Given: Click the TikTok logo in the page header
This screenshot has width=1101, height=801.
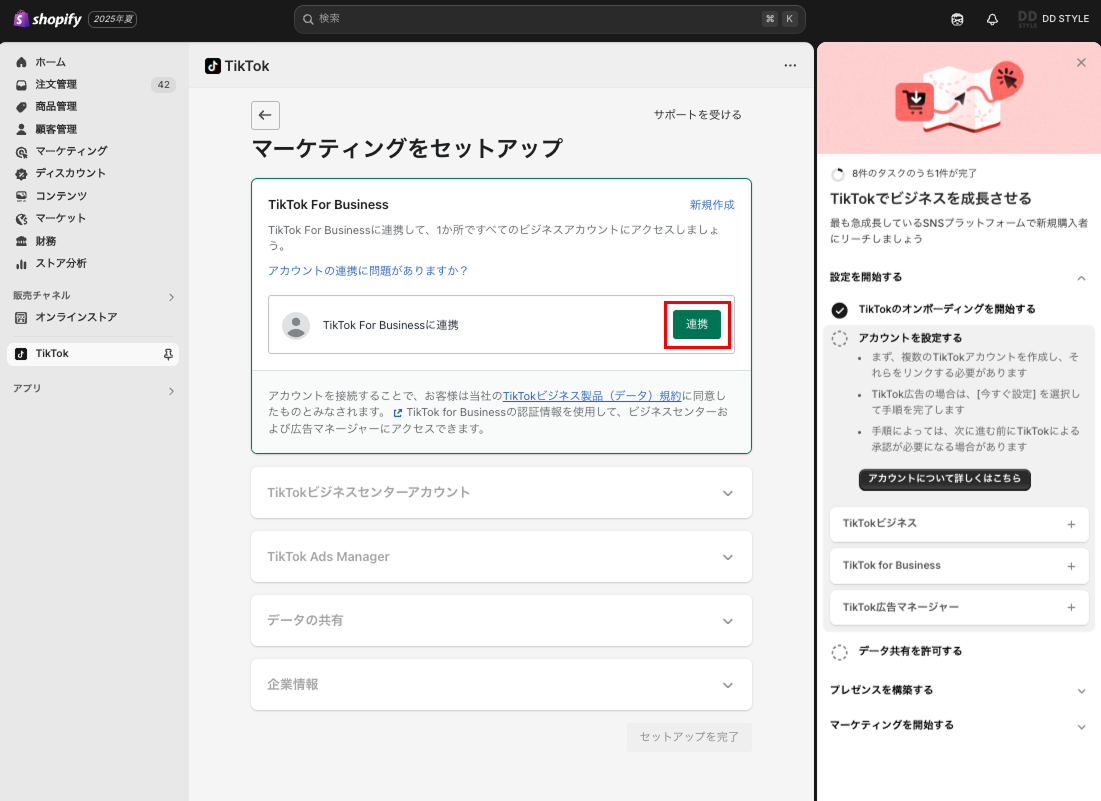Looking at the screenshot, I should [x=213, y=66].
